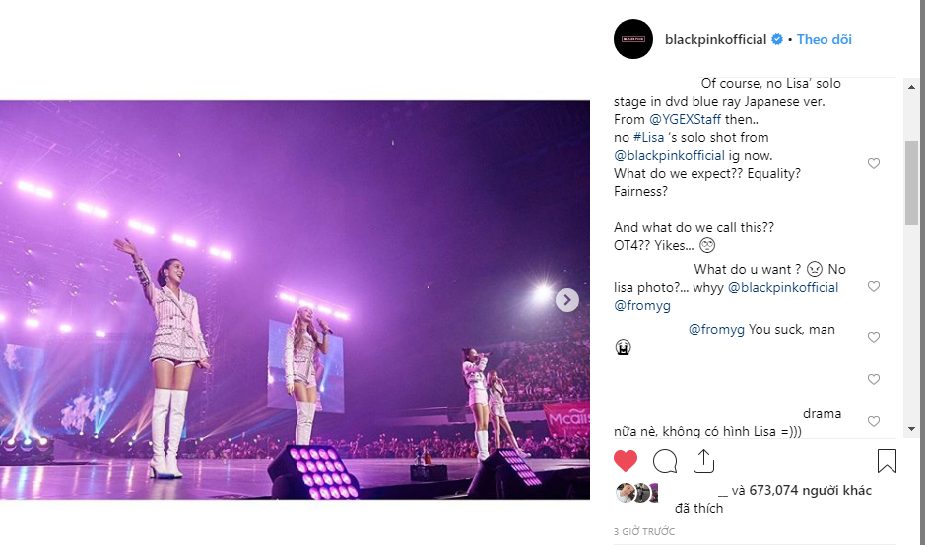This screenshot has height=545, width=925.
Task: Click the comment scrollbar thumb
Action: 911,182
